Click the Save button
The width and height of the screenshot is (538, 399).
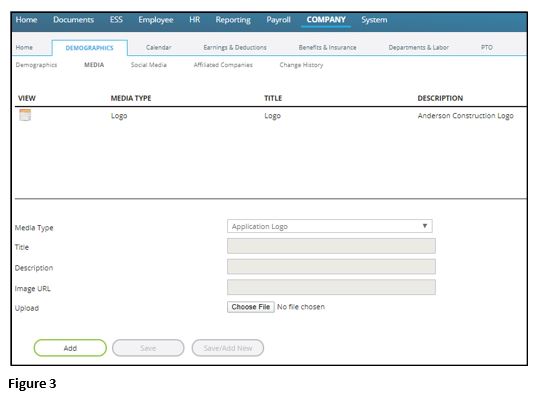coord(148,348)
